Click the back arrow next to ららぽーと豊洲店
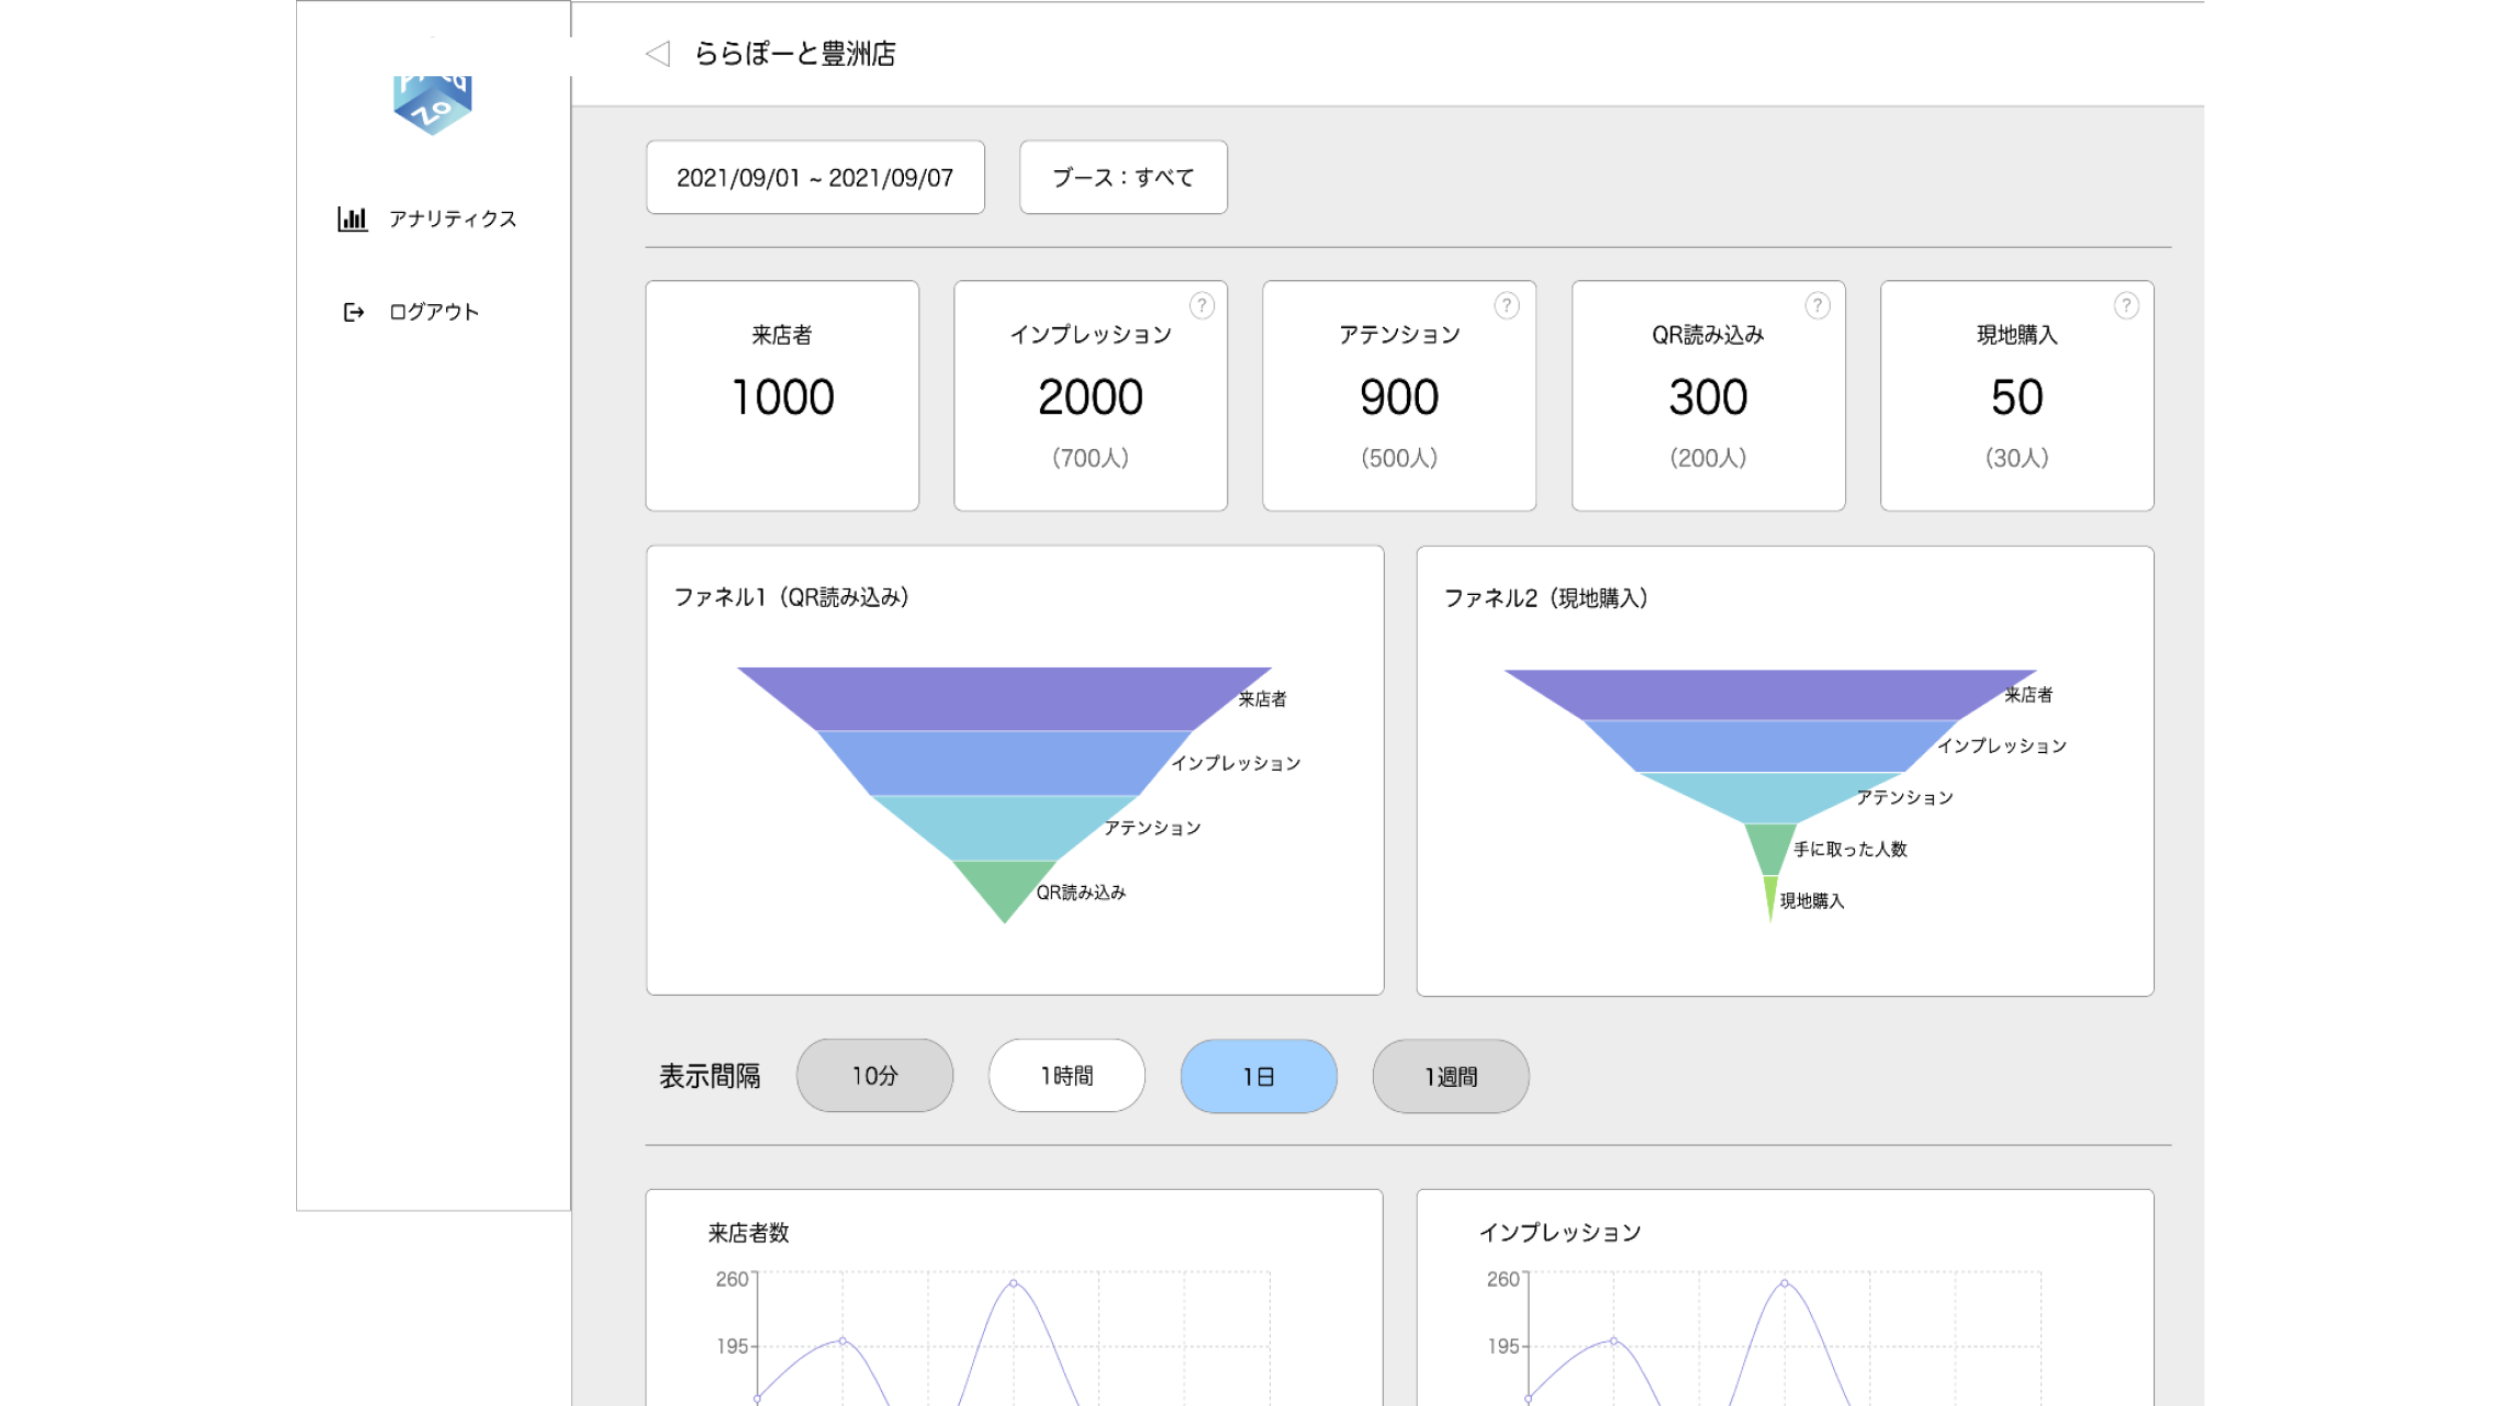 [657, 54]
